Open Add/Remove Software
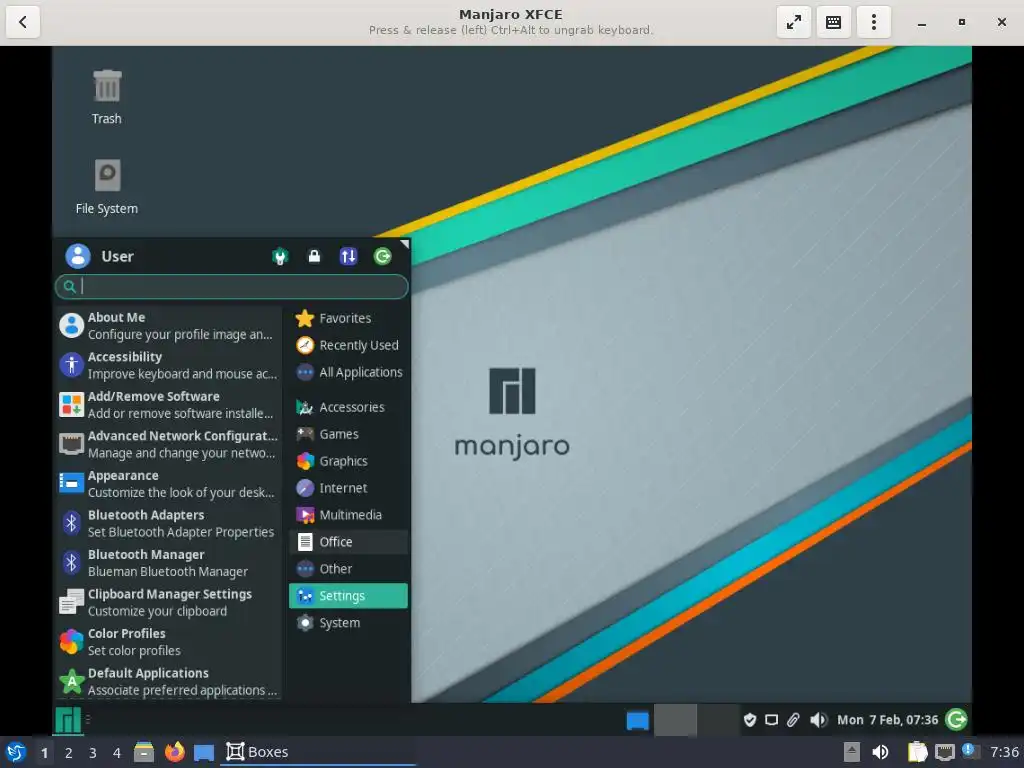This screenshot has height=768, width=1024. (x=168, y=405)
